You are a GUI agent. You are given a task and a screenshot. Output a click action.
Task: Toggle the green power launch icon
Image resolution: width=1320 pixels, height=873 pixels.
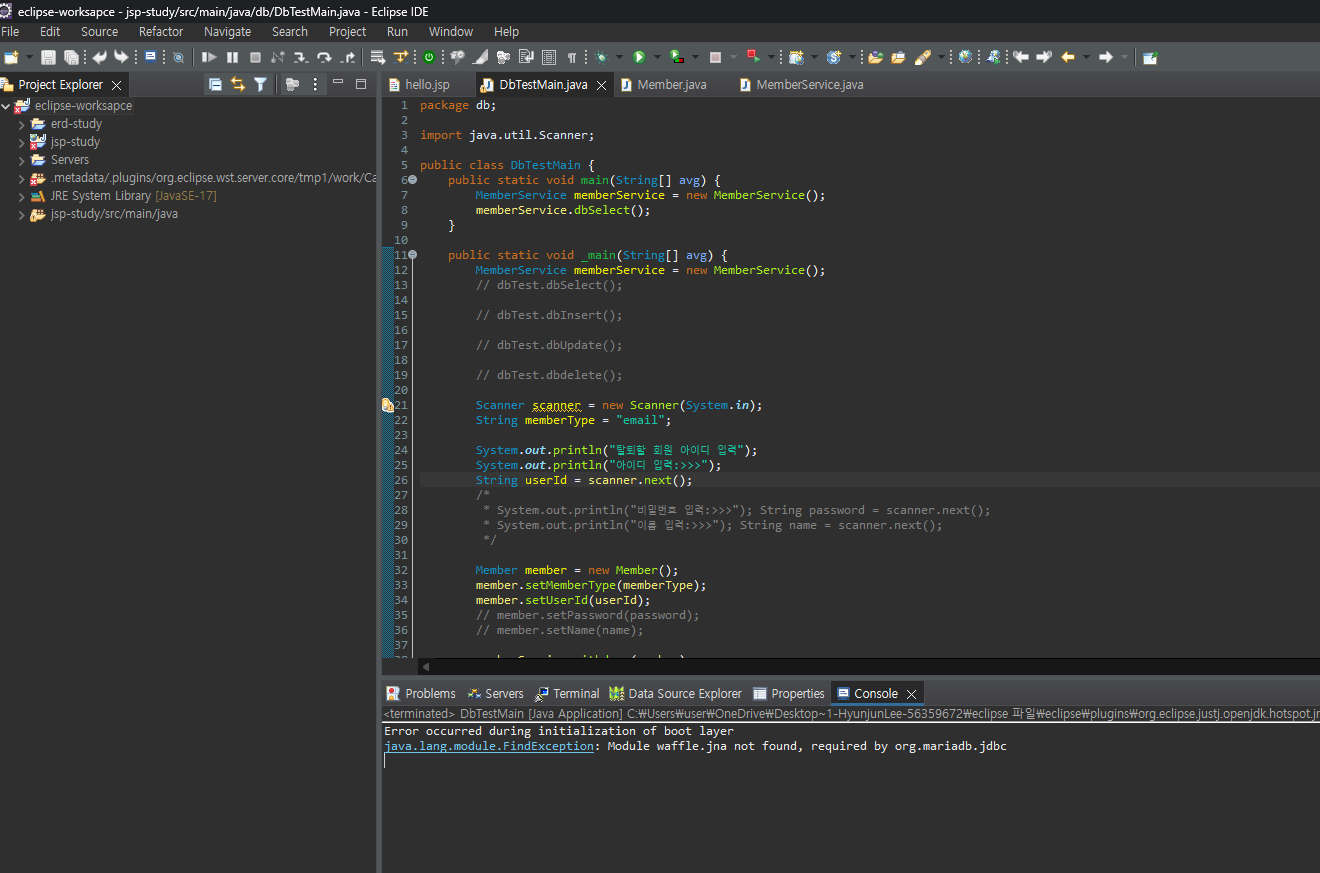(429, 57)
